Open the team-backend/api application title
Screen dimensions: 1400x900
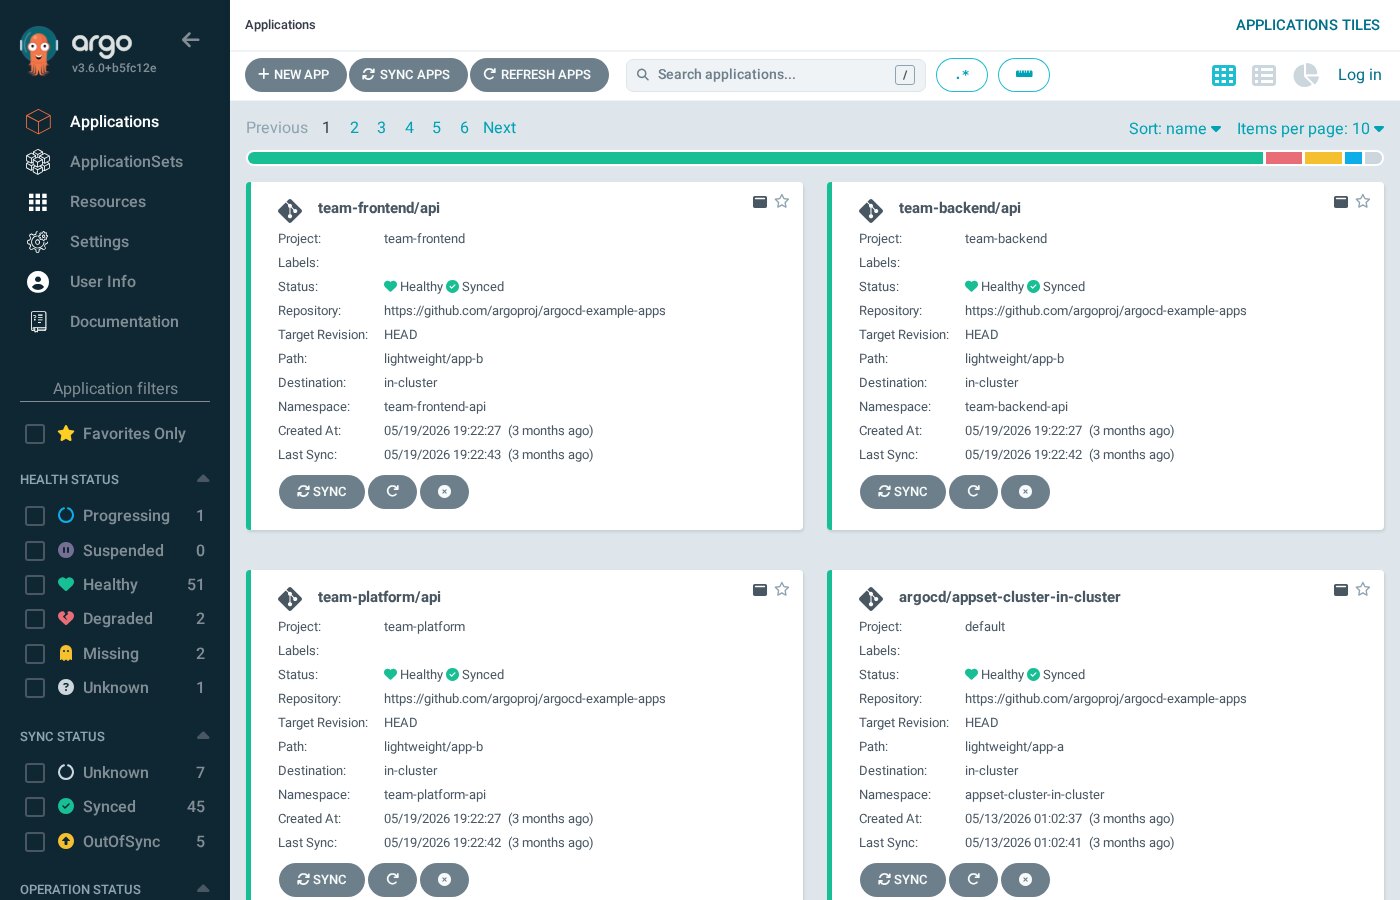click(960, 208)
